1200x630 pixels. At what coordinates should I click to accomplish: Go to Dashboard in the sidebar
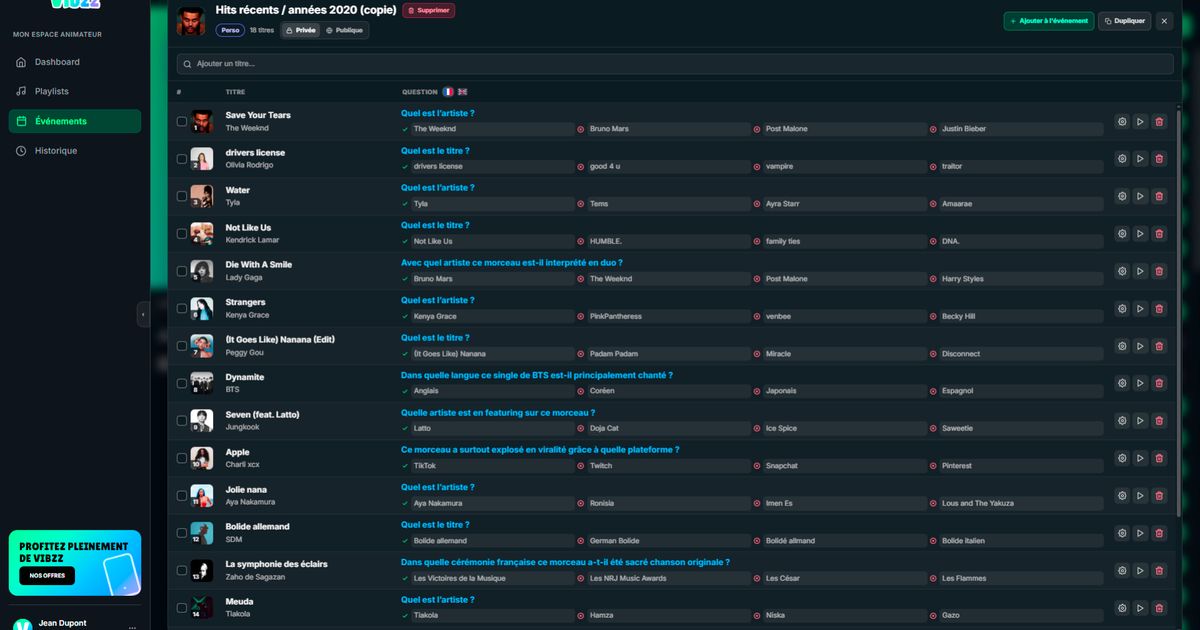coord(75,62)
